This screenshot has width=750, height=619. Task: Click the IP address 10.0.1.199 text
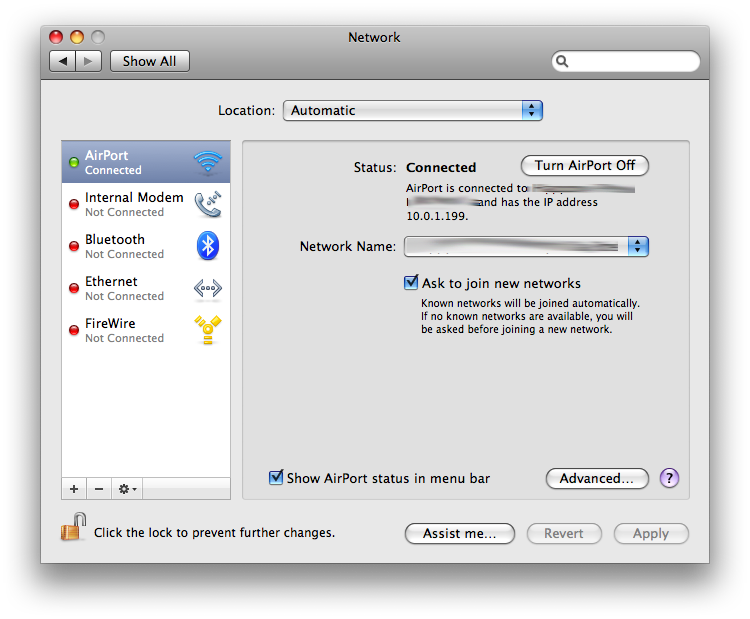tap(437, 216)
